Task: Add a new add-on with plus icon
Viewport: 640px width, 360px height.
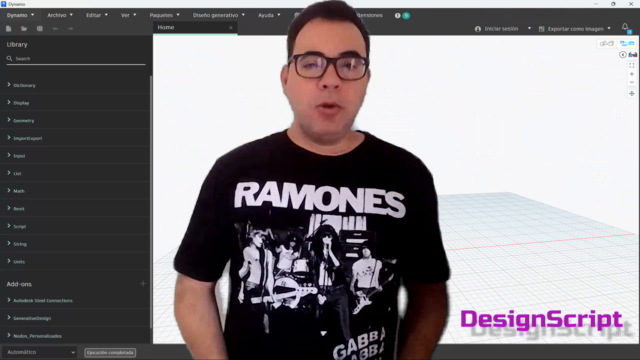Action: pyautogui.click(x=143, y=284)
